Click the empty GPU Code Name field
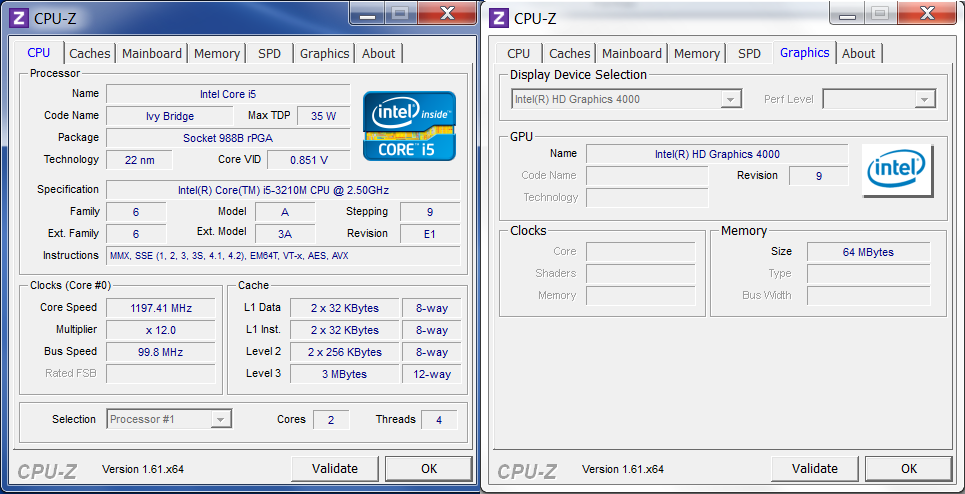 click(647, 176)
